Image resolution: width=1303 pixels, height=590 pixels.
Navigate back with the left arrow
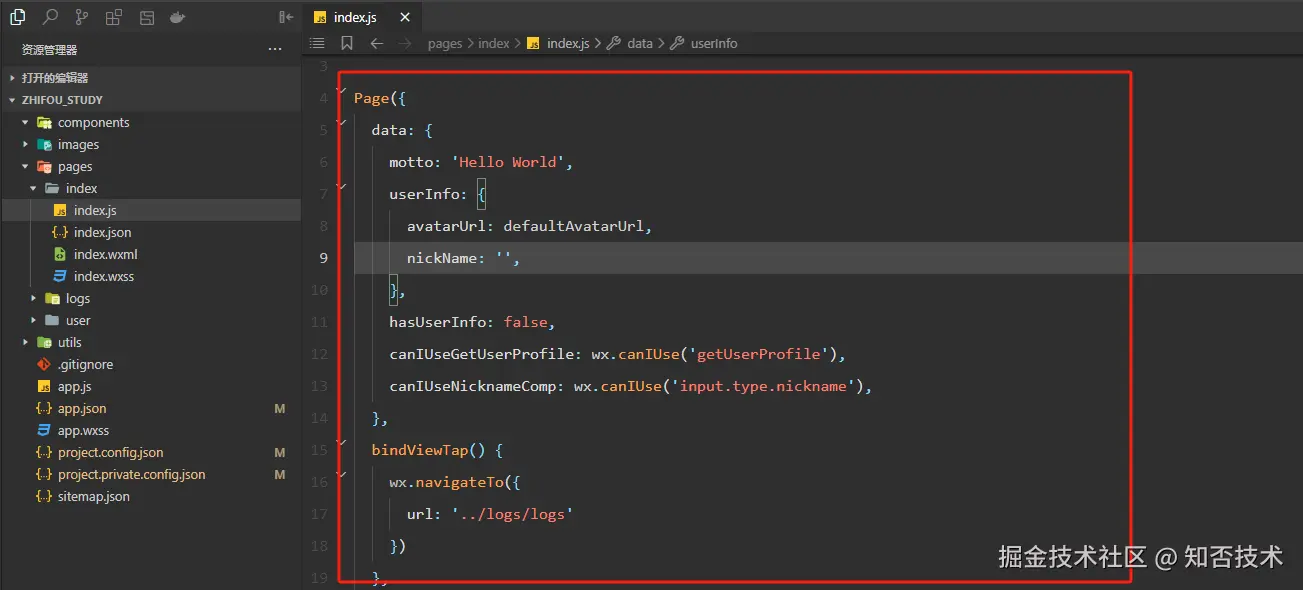click(x=376, y=43)
